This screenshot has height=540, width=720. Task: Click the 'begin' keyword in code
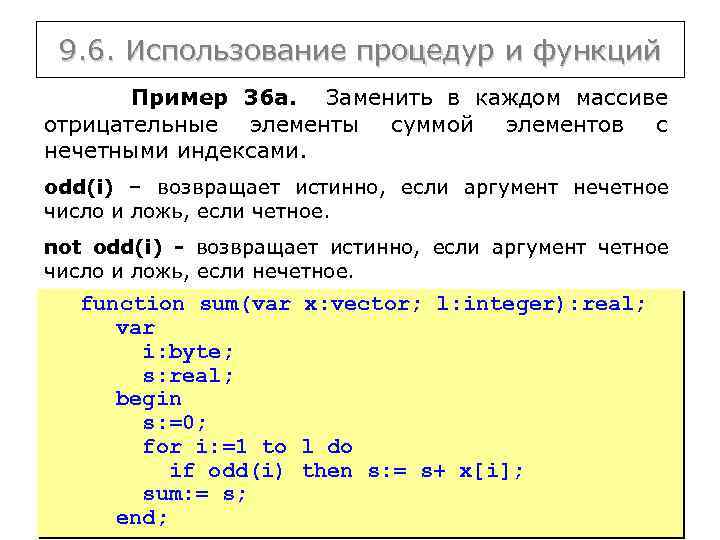[148, 399]
